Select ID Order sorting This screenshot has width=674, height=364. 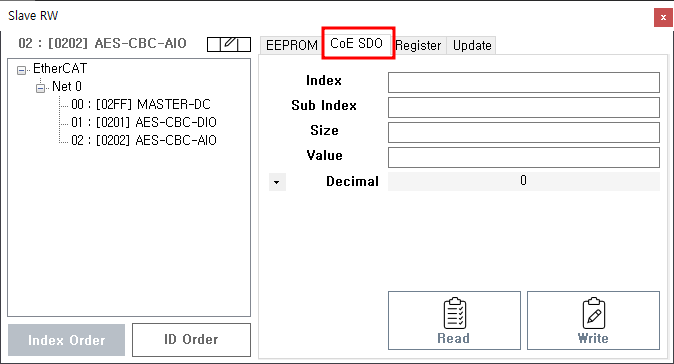pyautogui.click(x=191, y=340)
